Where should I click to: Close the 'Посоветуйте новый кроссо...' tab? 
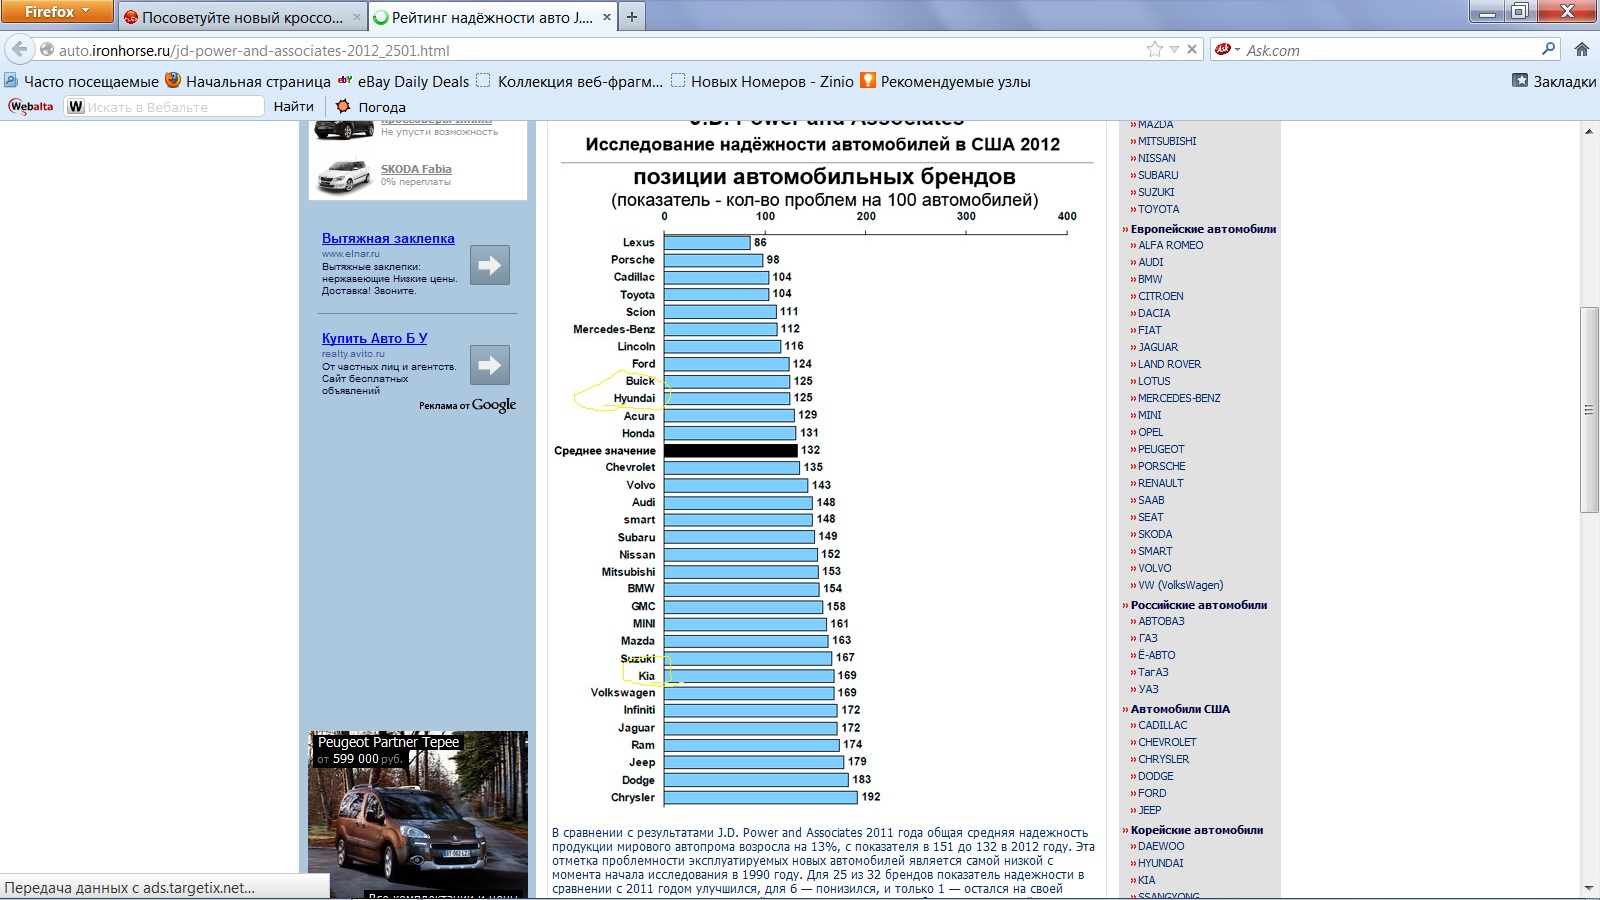[356, 17]
